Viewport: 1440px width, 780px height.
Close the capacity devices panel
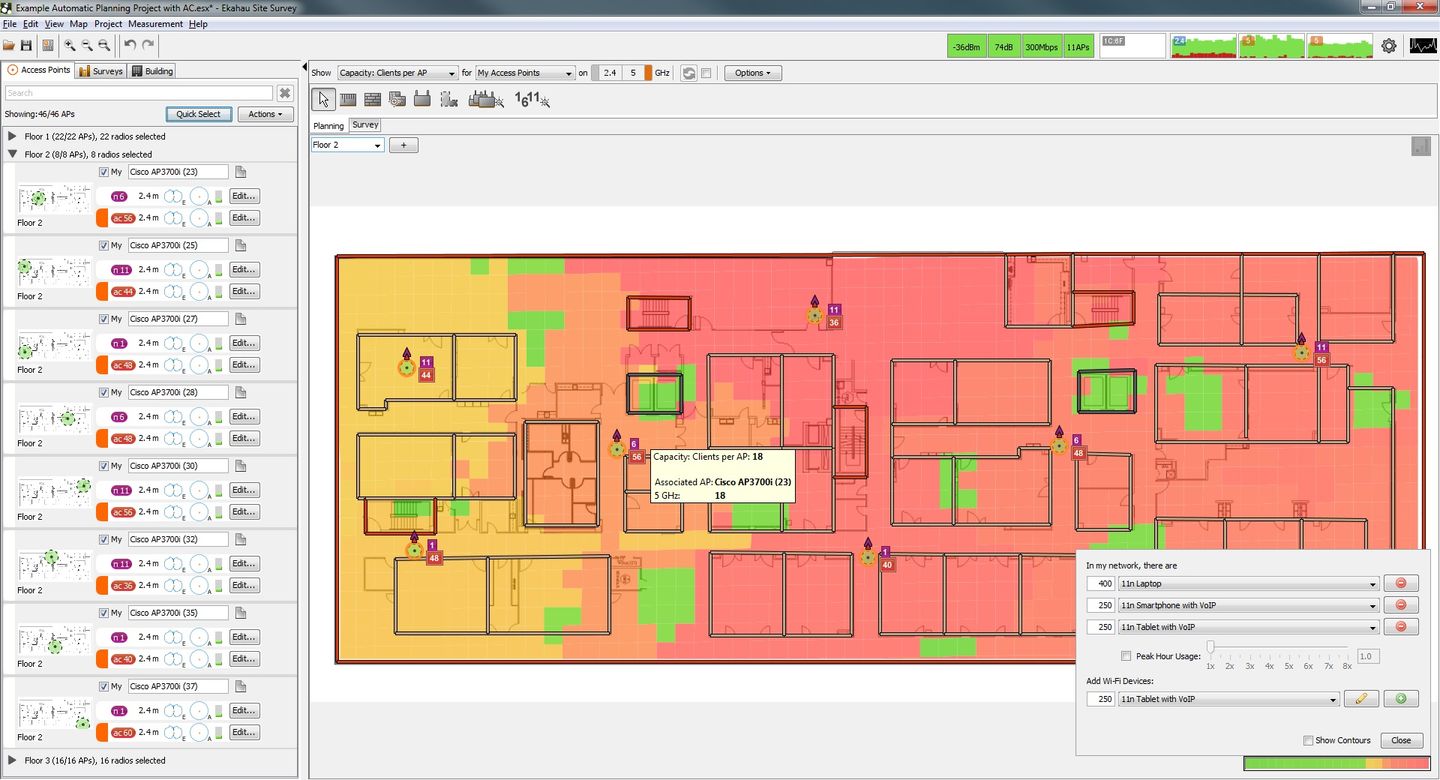pos(1401,740)
